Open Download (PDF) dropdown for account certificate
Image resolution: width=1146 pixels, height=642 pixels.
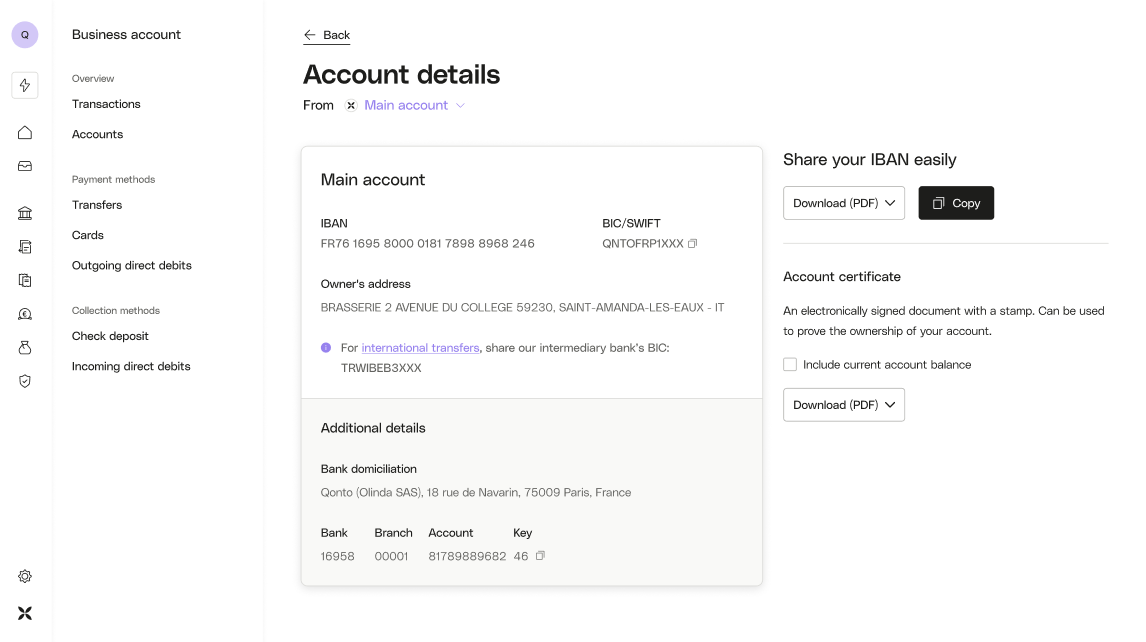(843, 405)
